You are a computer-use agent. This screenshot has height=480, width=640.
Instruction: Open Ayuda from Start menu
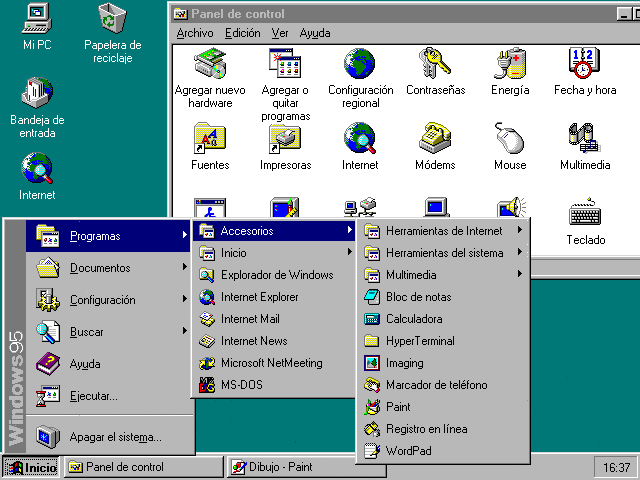109,364
